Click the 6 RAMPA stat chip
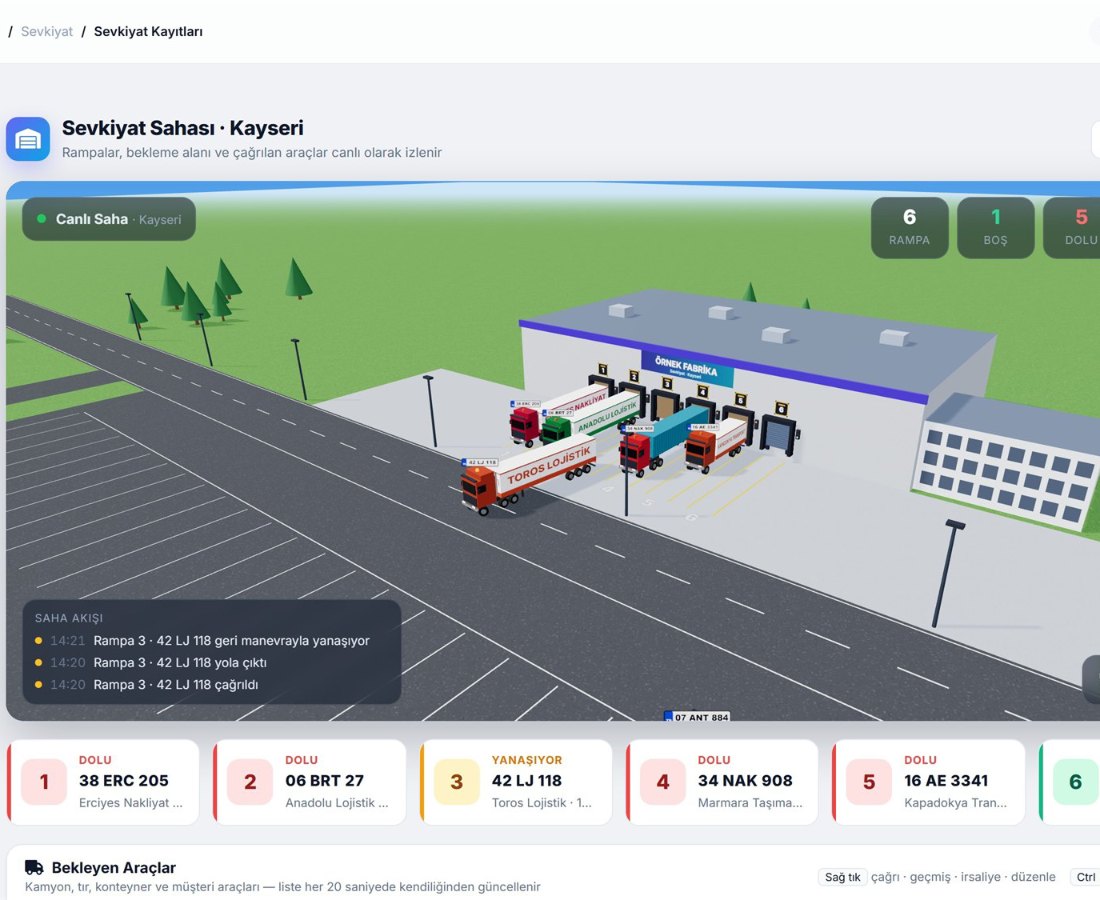 tap(909, 227)
